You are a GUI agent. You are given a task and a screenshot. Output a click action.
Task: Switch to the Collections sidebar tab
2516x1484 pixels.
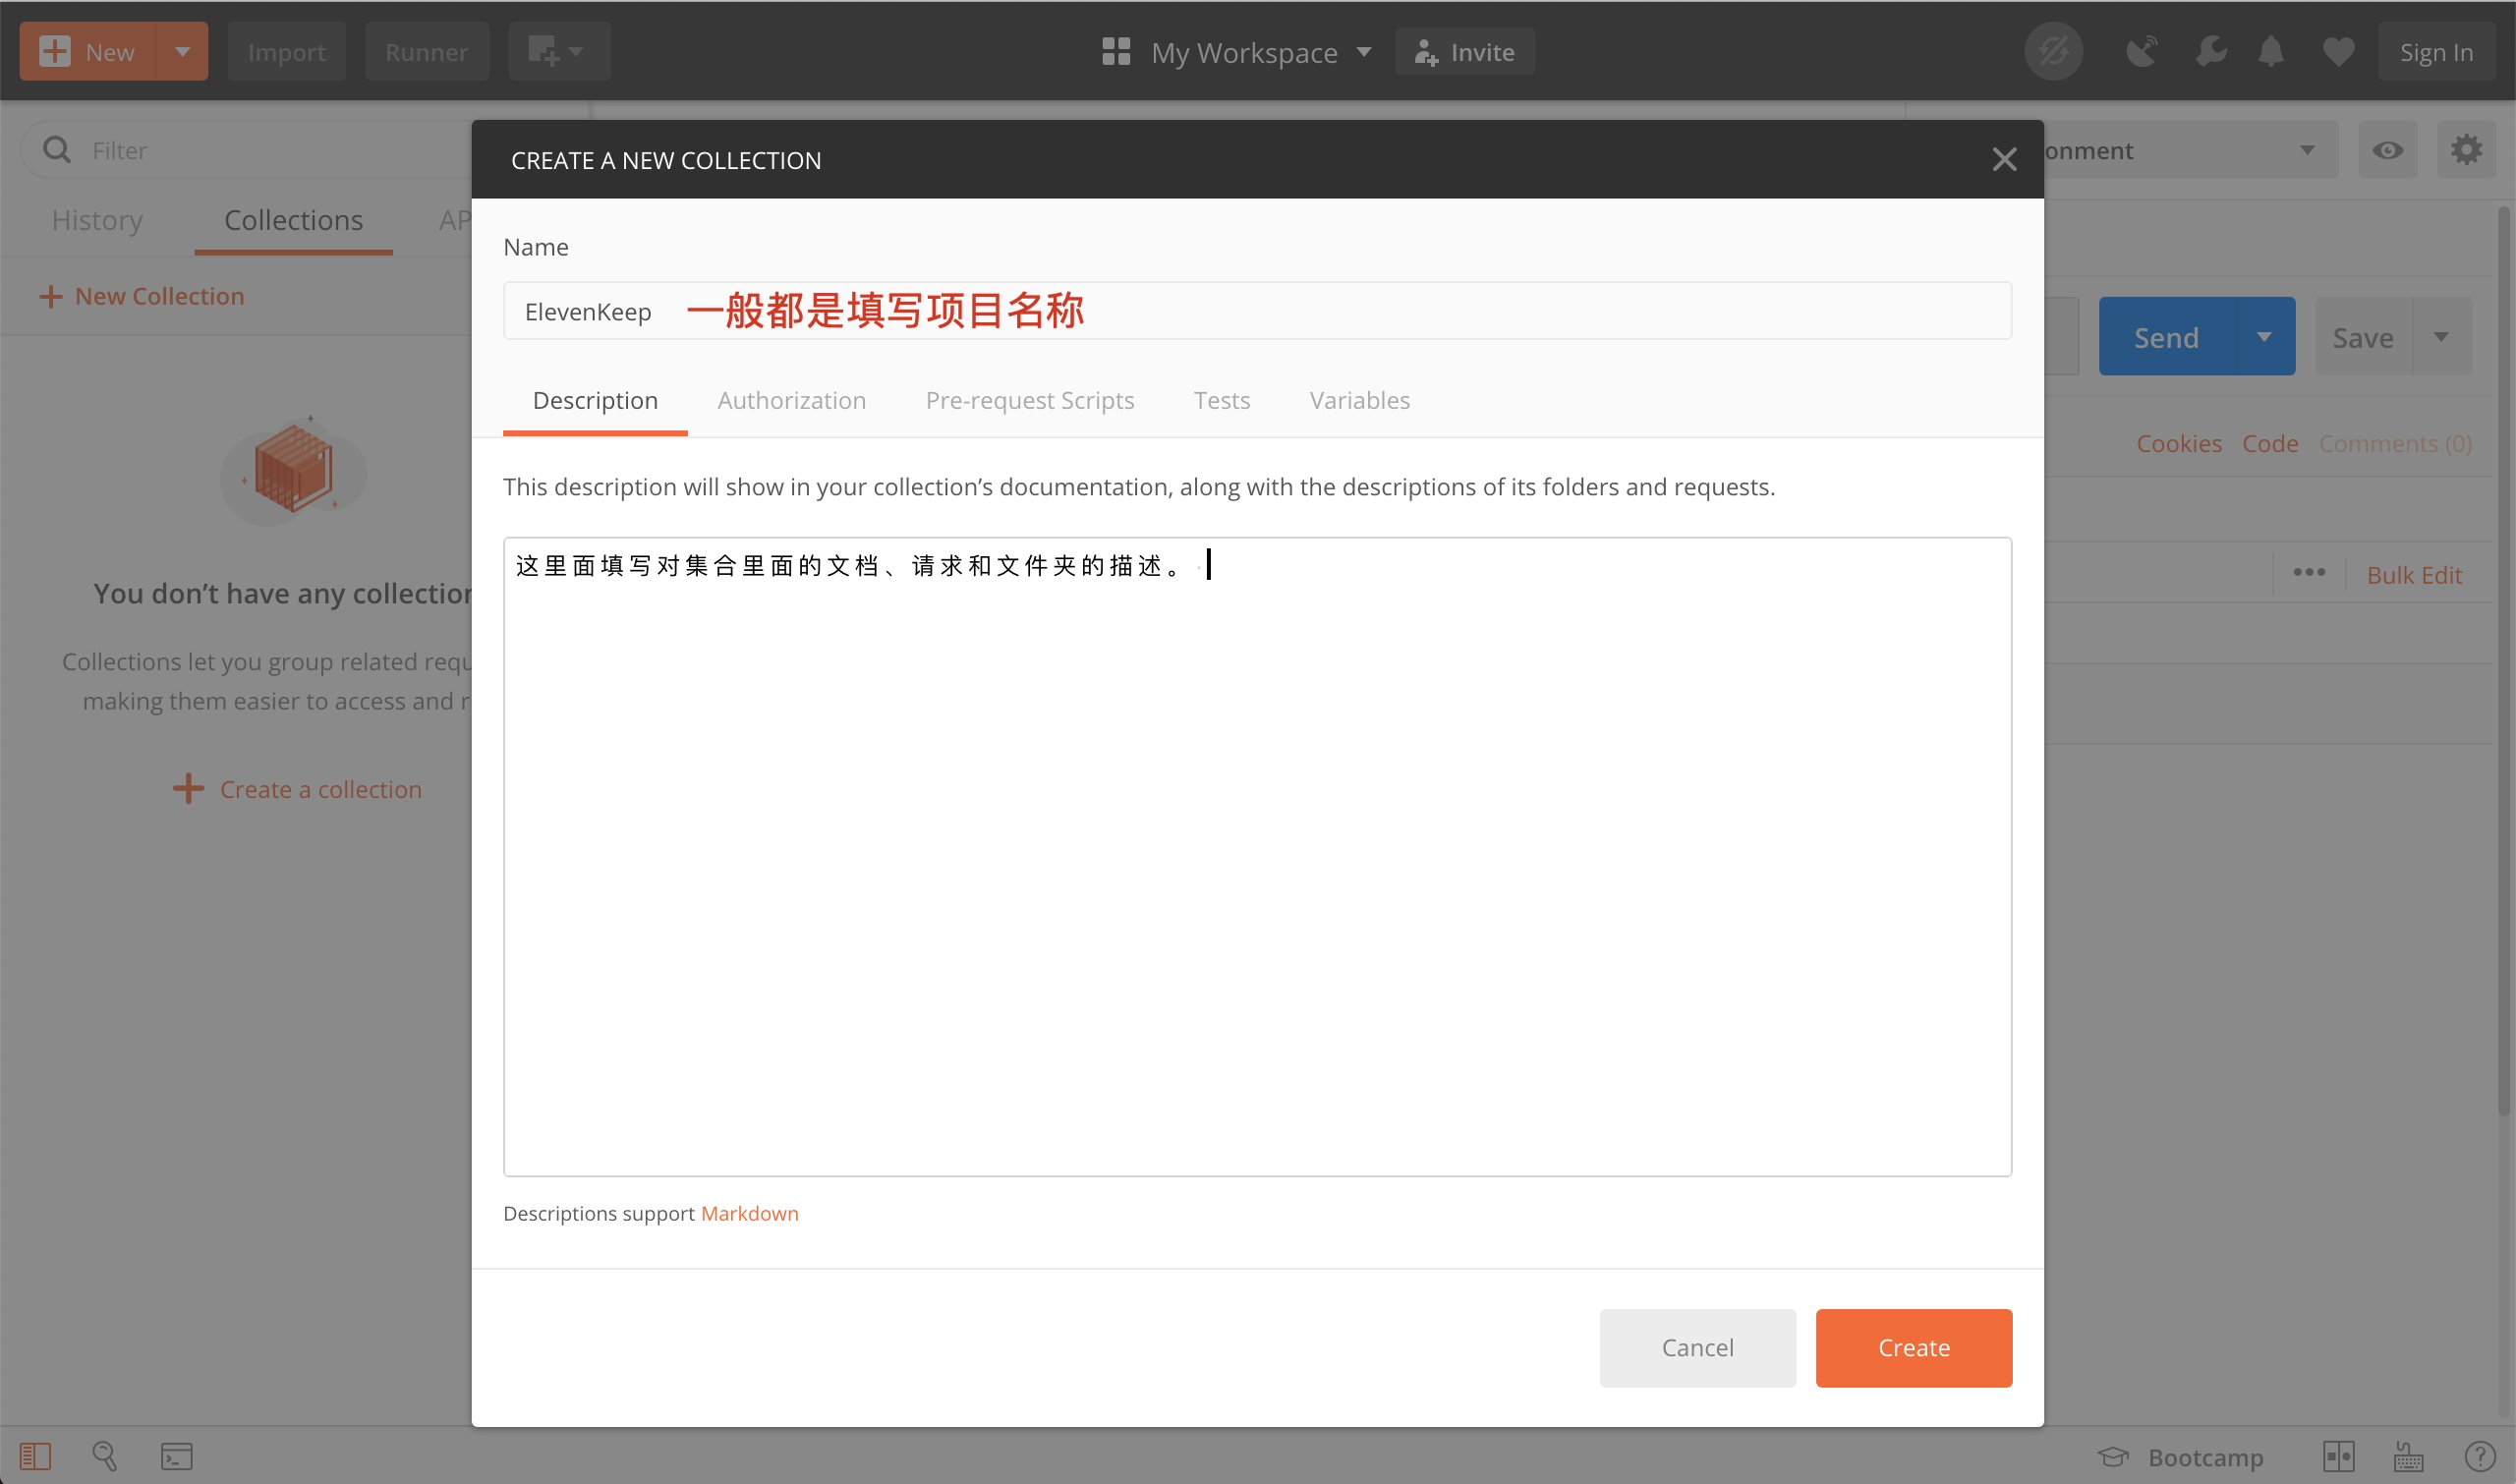(293, 220)
